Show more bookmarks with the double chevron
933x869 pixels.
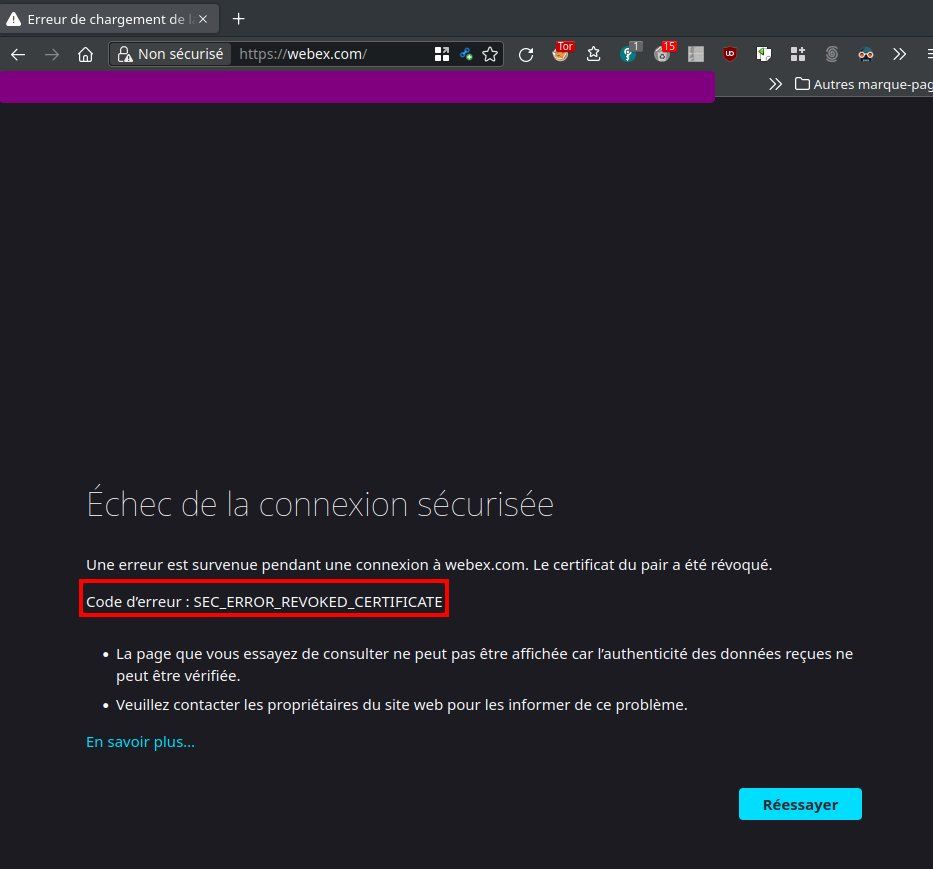click(775, 85)
